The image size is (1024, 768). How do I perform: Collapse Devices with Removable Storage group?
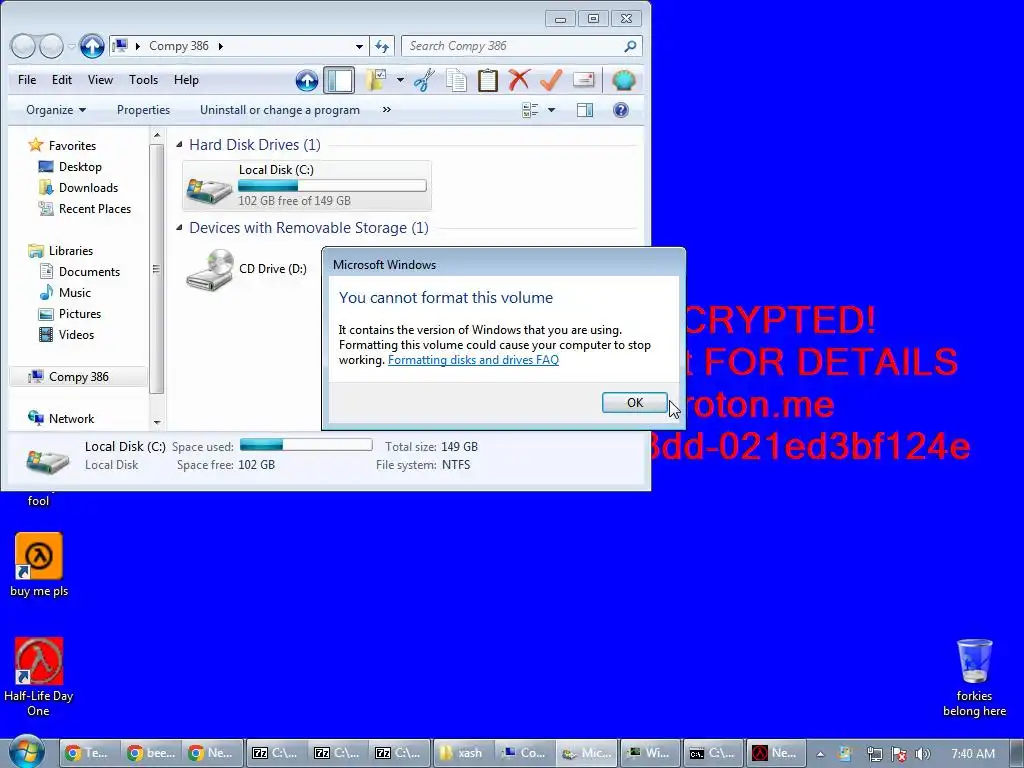pyautogui.click(x=180, y=227)
